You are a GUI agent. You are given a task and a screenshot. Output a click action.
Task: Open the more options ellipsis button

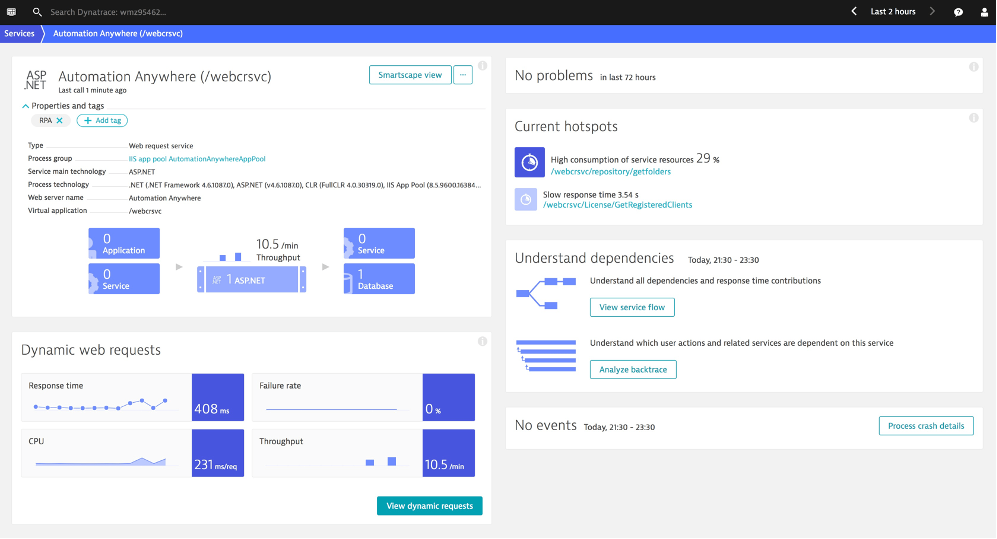[x=463, y=75]
